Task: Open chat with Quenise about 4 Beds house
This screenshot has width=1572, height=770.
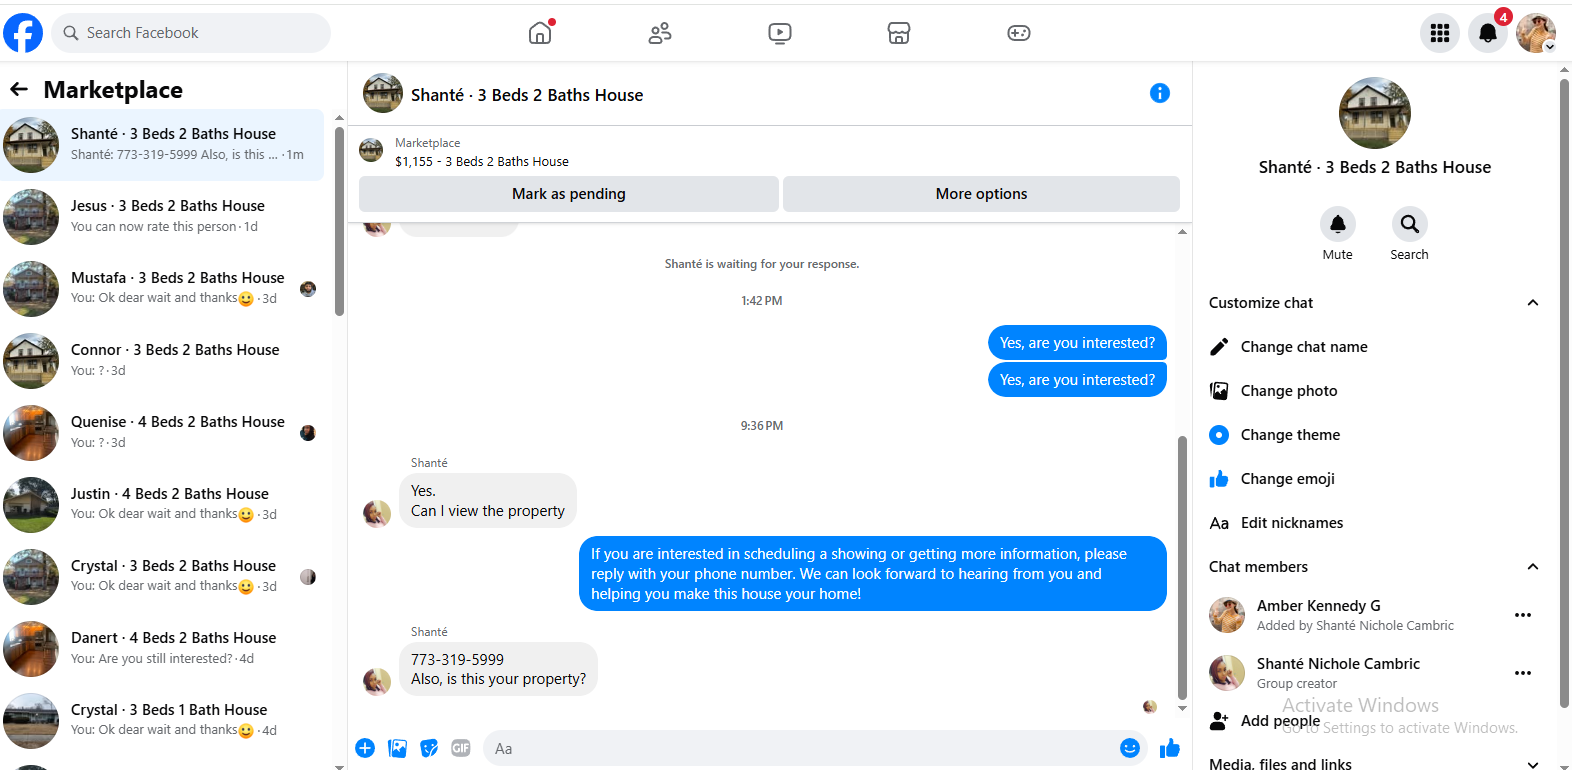Action: click(x=162, y=433)
